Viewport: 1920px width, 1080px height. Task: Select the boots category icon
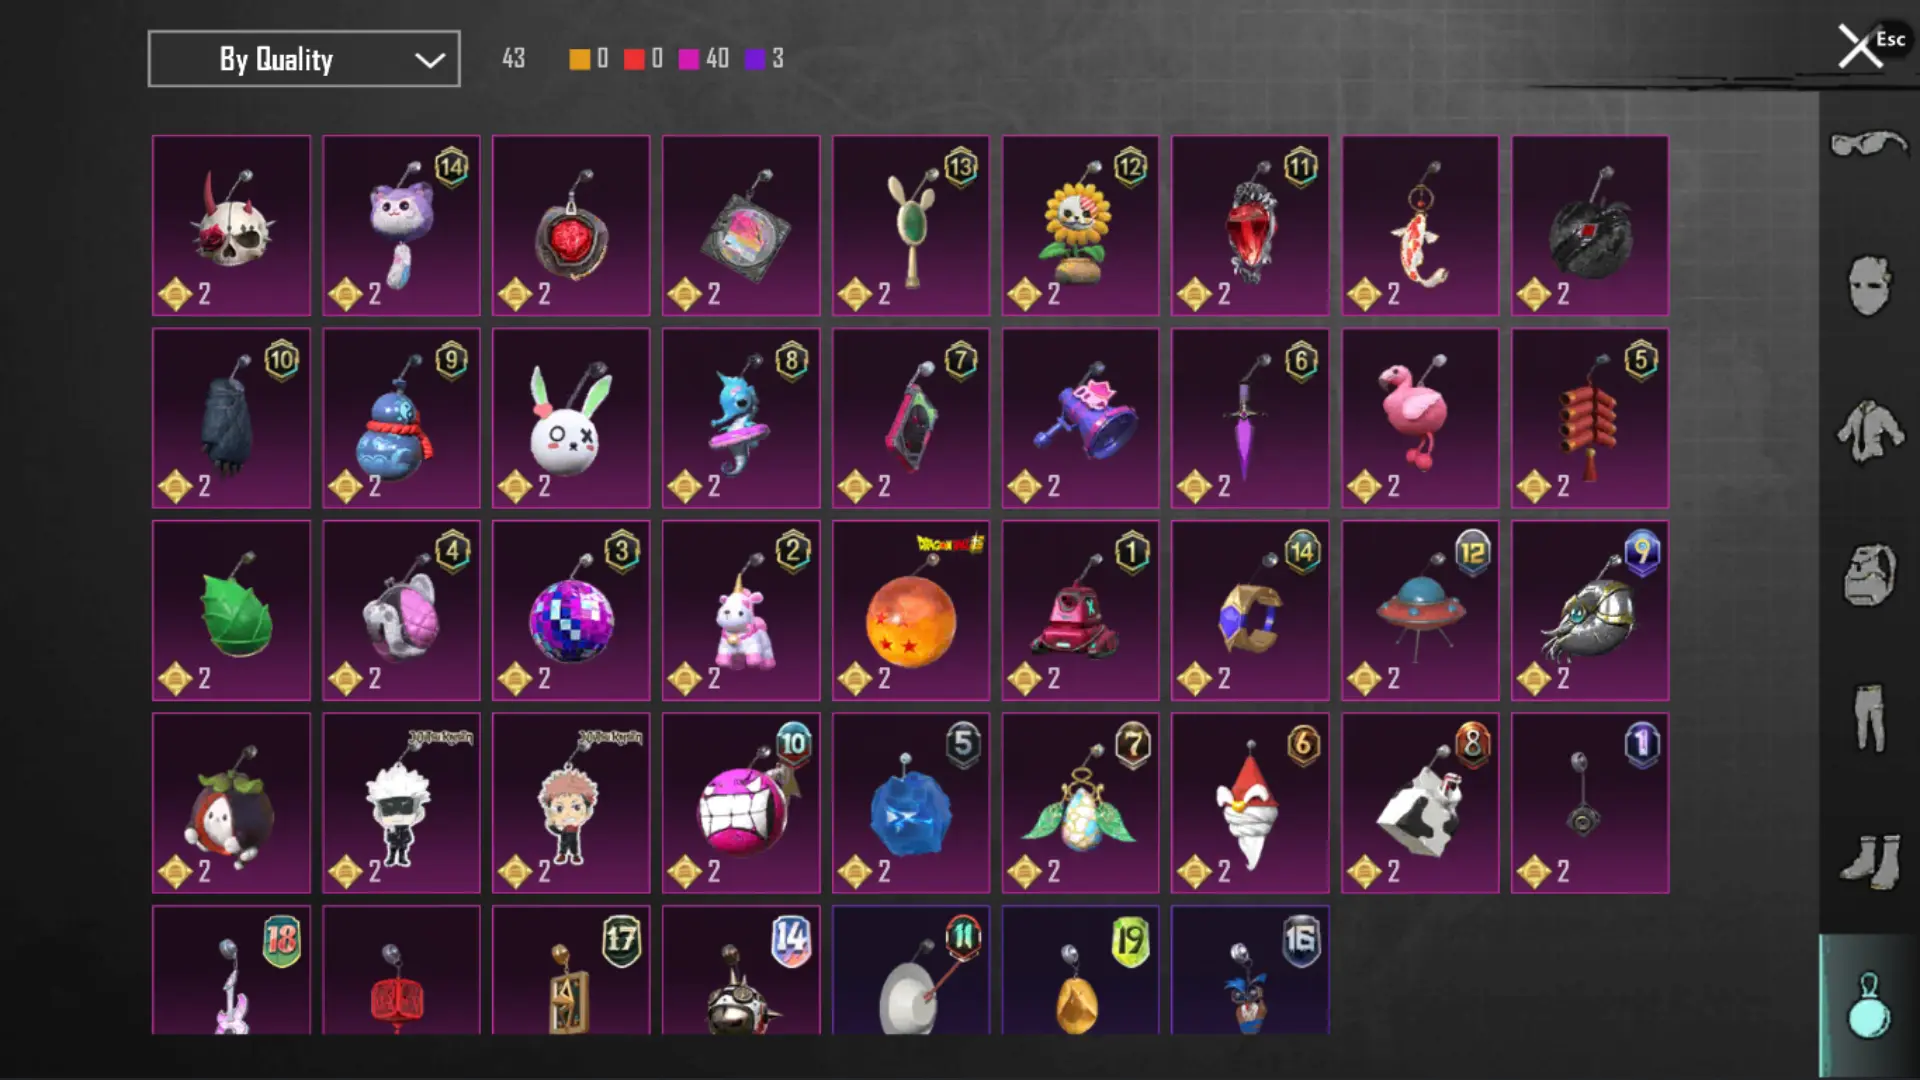click(x=1869, y=861)
